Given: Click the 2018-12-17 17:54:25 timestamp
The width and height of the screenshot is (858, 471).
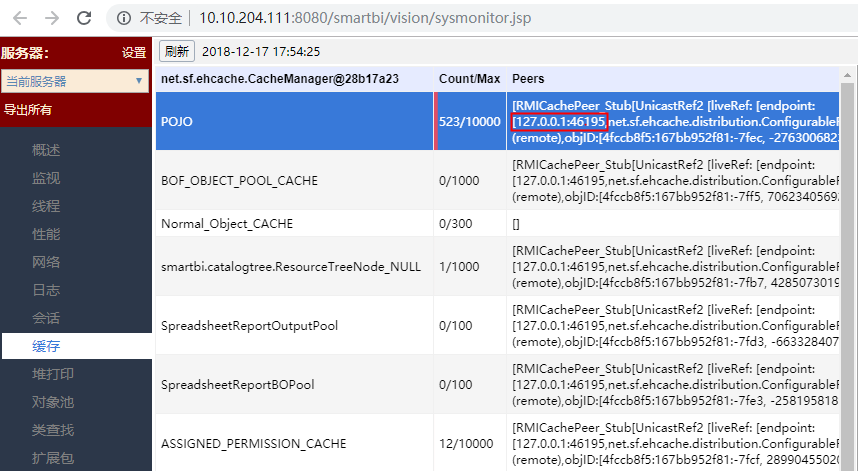Looking at the screenshot, I should [261, 52].
